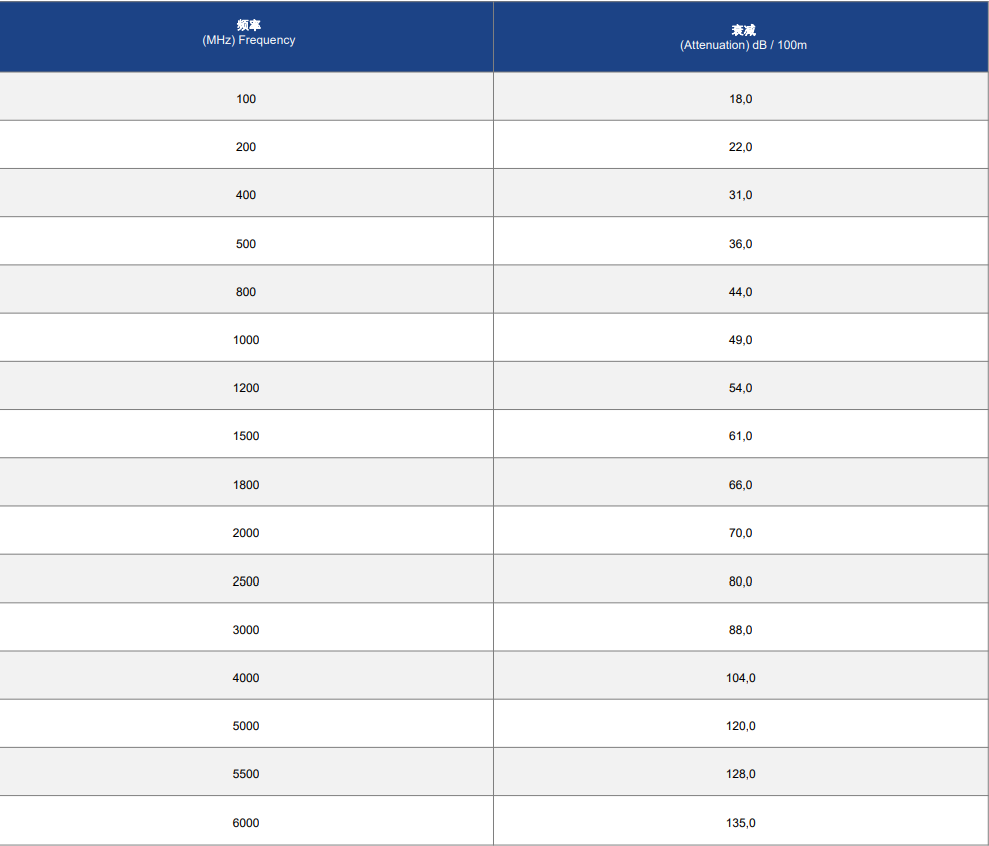Select the 18,0 attenuation value
This screenshot has height=846, width=989.
(x=740, y=99)
